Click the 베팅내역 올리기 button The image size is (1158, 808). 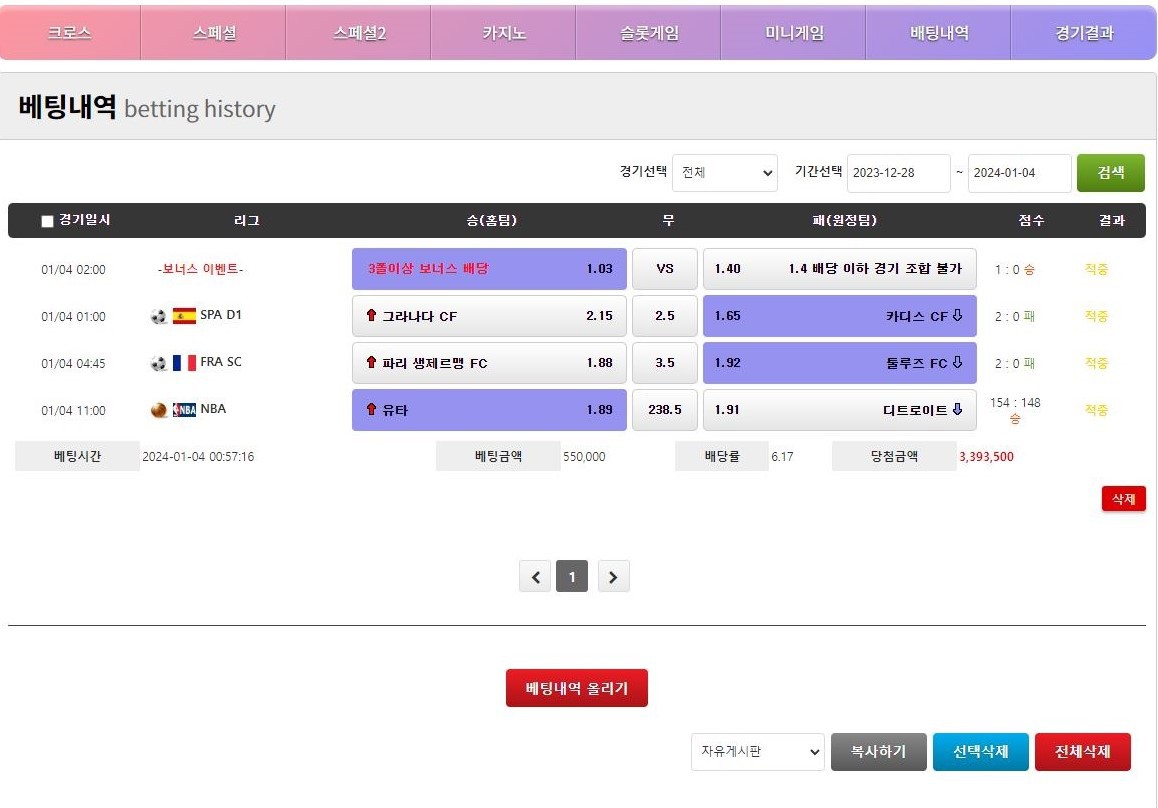pyautogui.click(x=576, y=688)
